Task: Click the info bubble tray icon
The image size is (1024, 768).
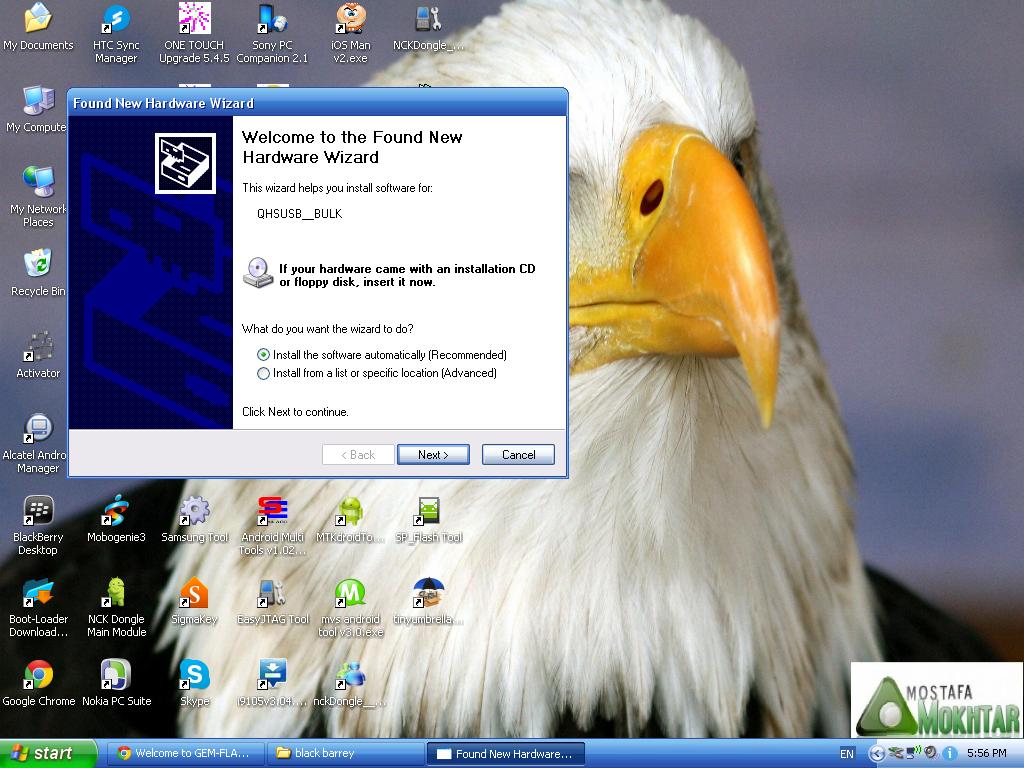Action: point(950,754)
